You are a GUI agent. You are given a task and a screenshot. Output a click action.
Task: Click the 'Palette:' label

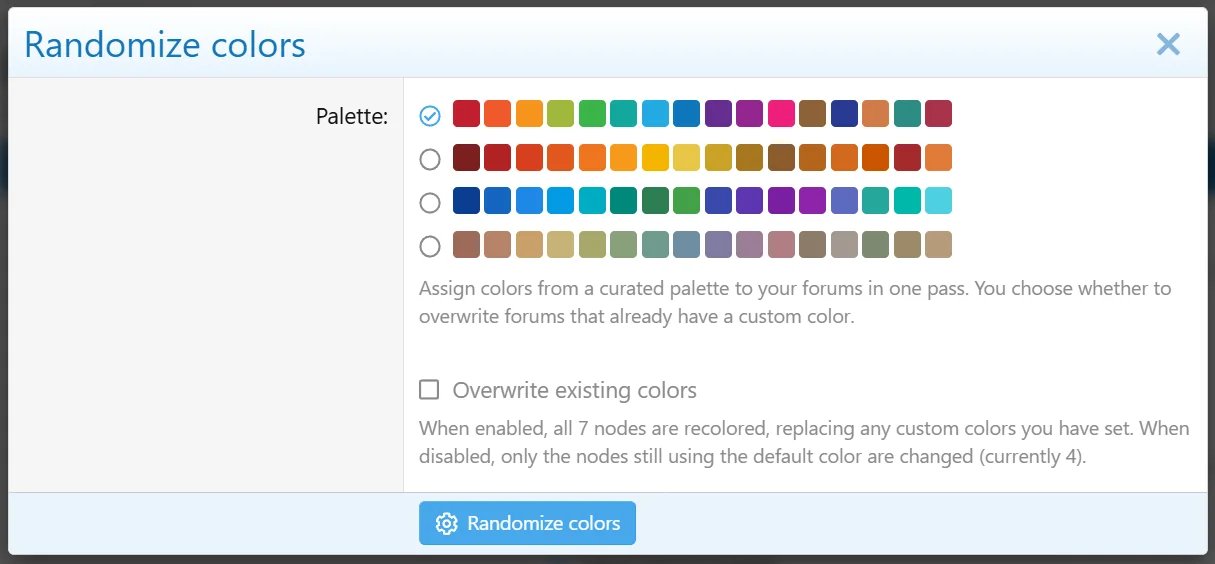[x=352, y=117]
